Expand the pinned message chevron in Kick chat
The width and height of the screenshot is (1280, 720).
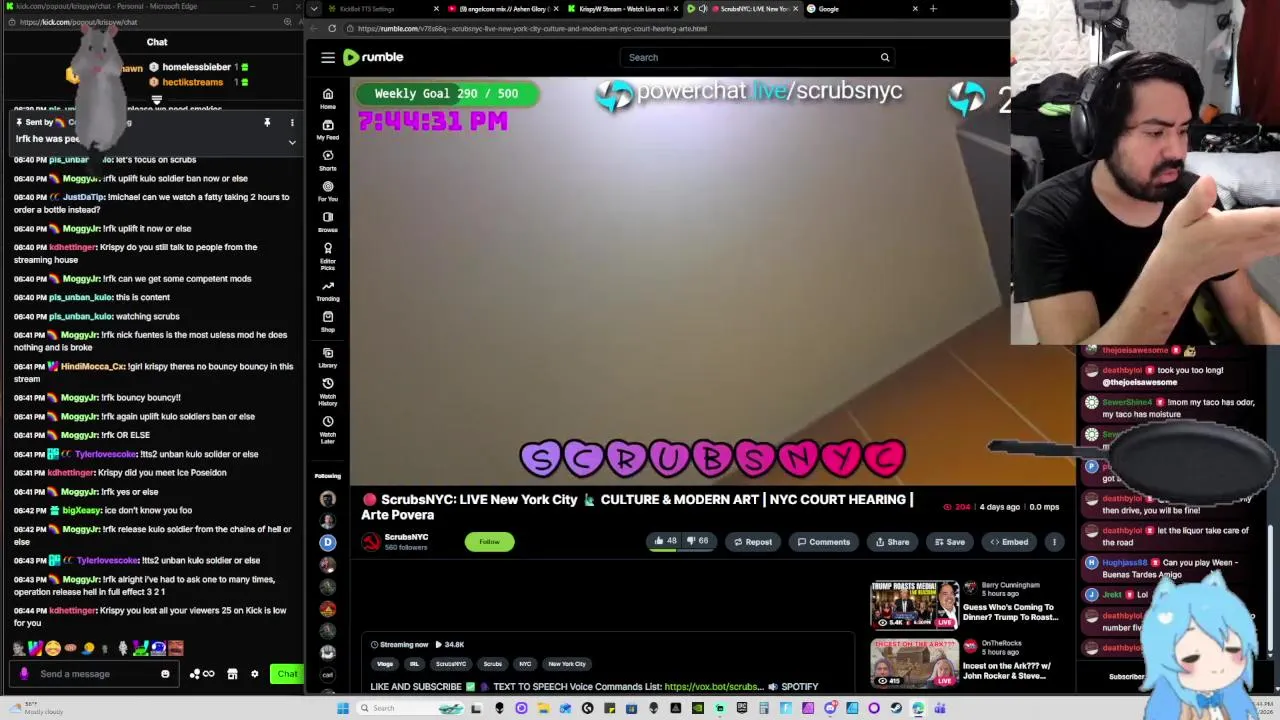pos(292,142)
